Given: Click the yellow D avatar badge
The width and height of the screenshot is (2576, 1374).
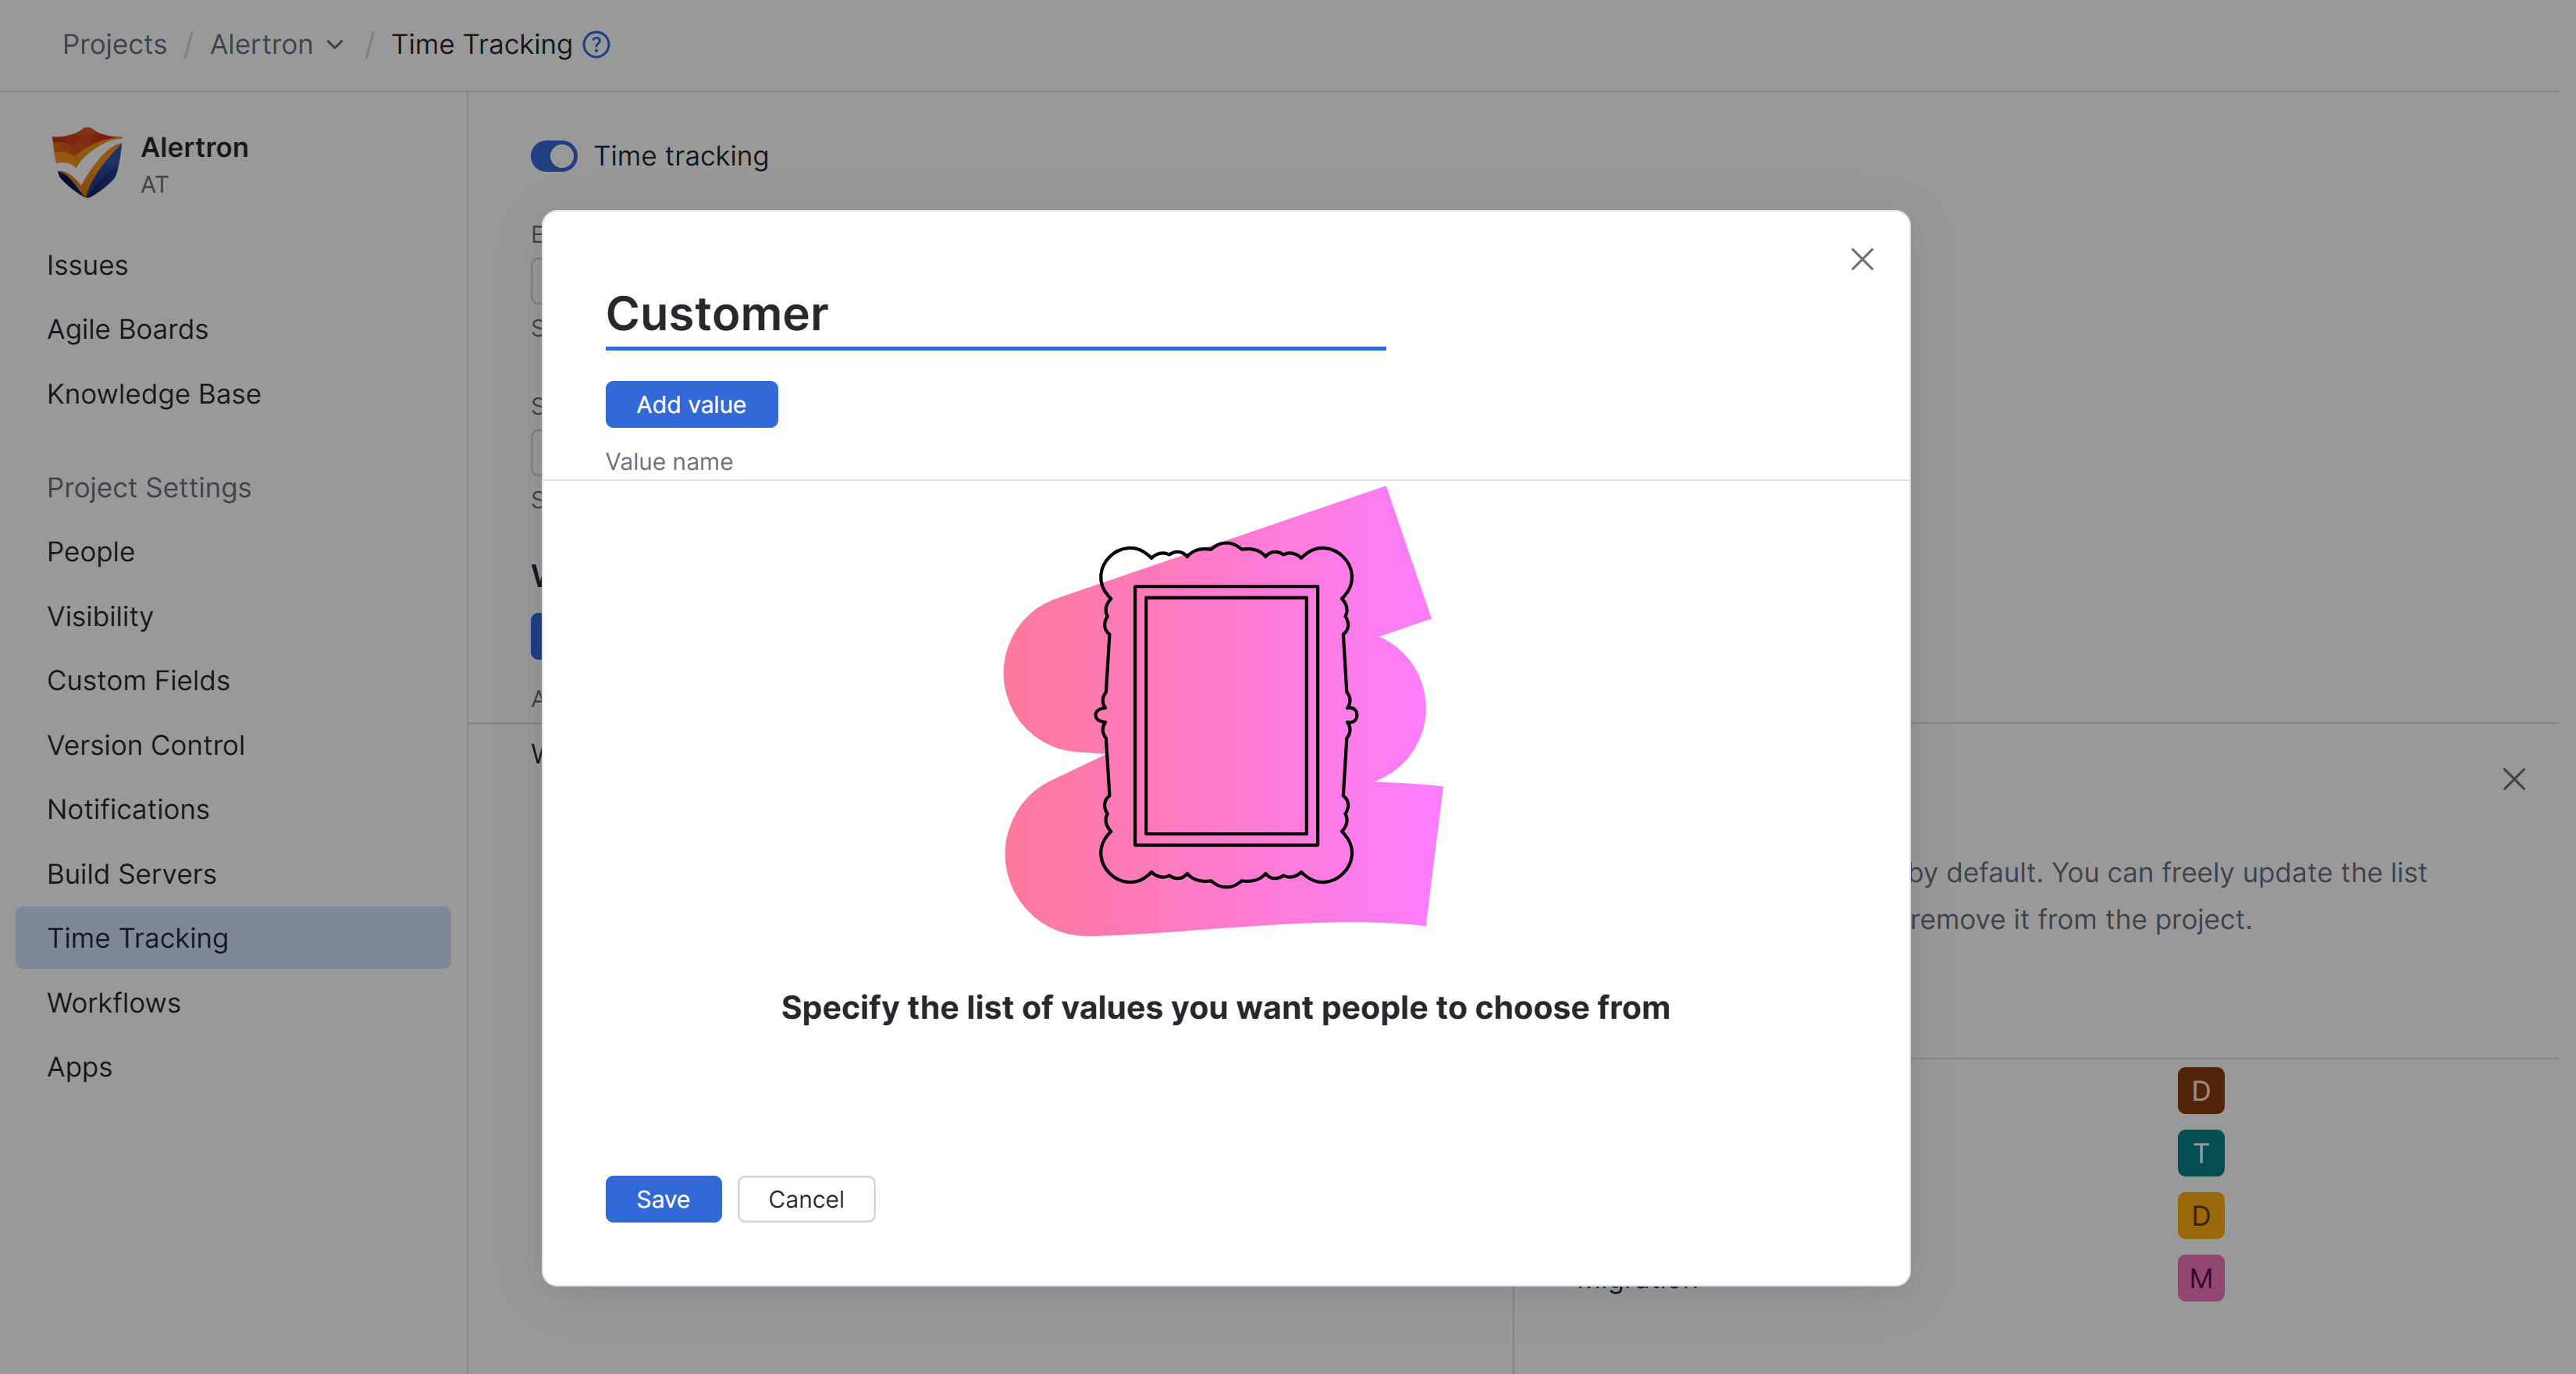Looking at the screenshot, I should [2200, 1216].
